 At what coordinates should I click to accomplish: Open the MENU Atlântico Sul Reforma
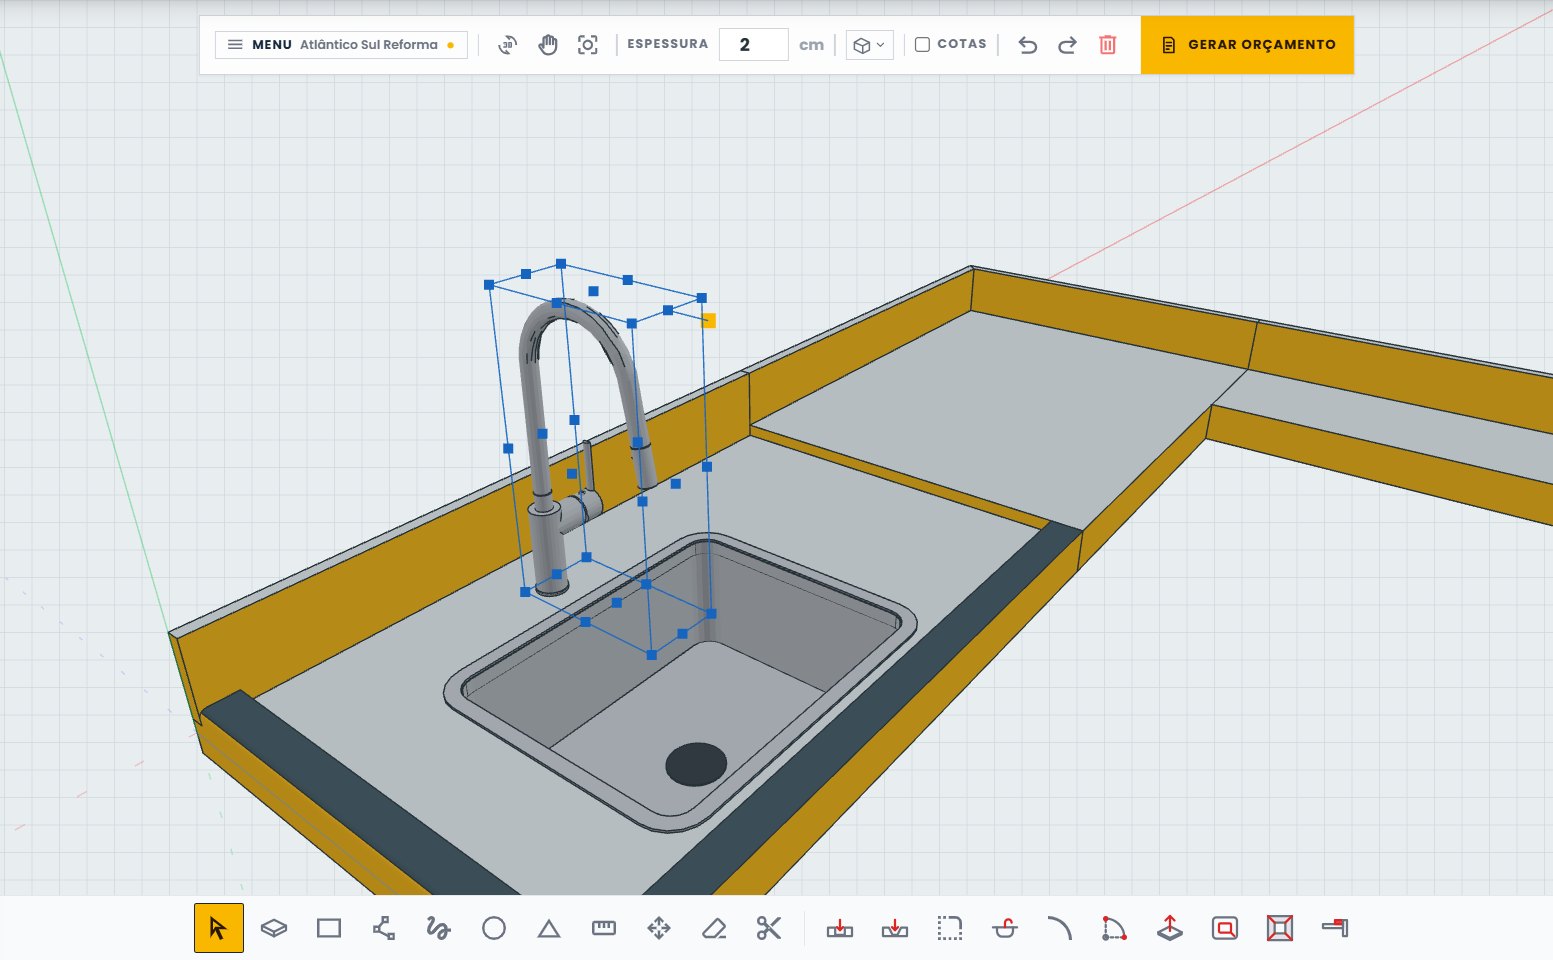tap(341, 45)
